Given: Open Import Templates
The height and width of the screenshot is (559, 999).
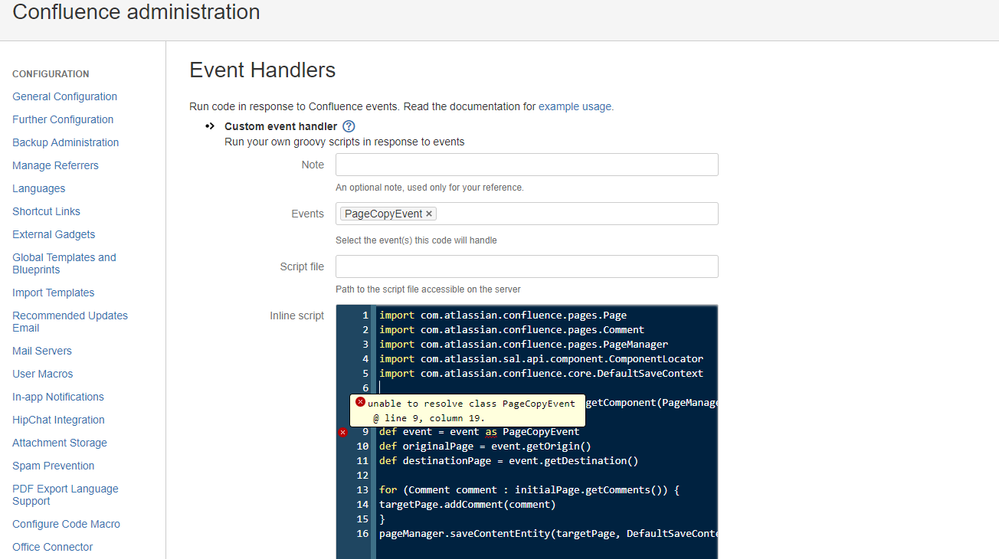Looking at the screenshot, I should [53, 293].
